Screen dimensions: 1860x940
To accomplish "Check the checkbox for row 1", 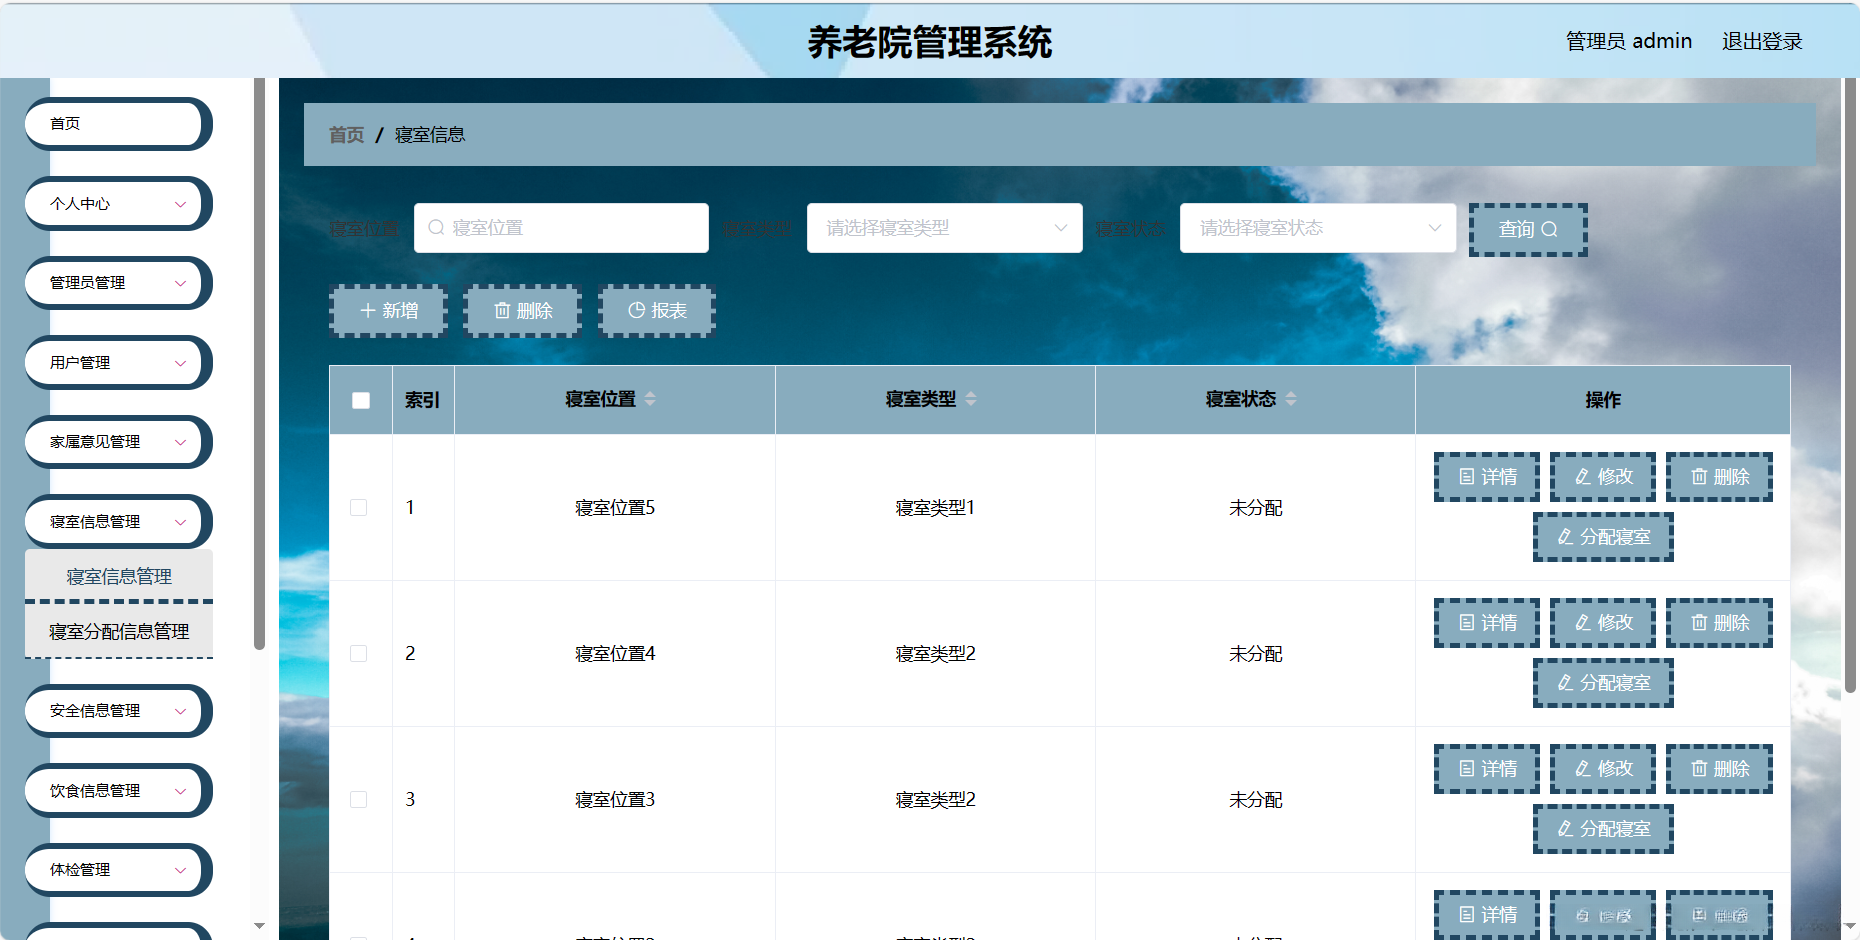I will click(360, 507).
